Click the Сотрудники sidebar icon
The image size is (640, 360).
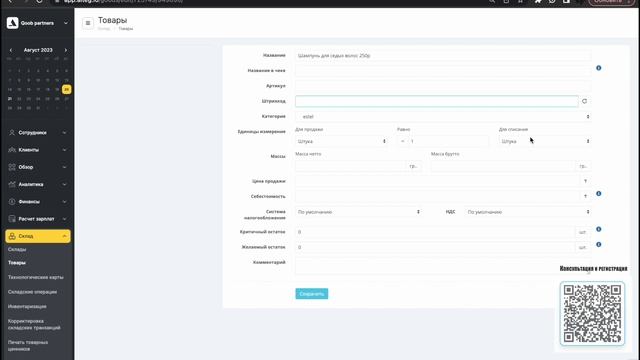pos(12,133)
